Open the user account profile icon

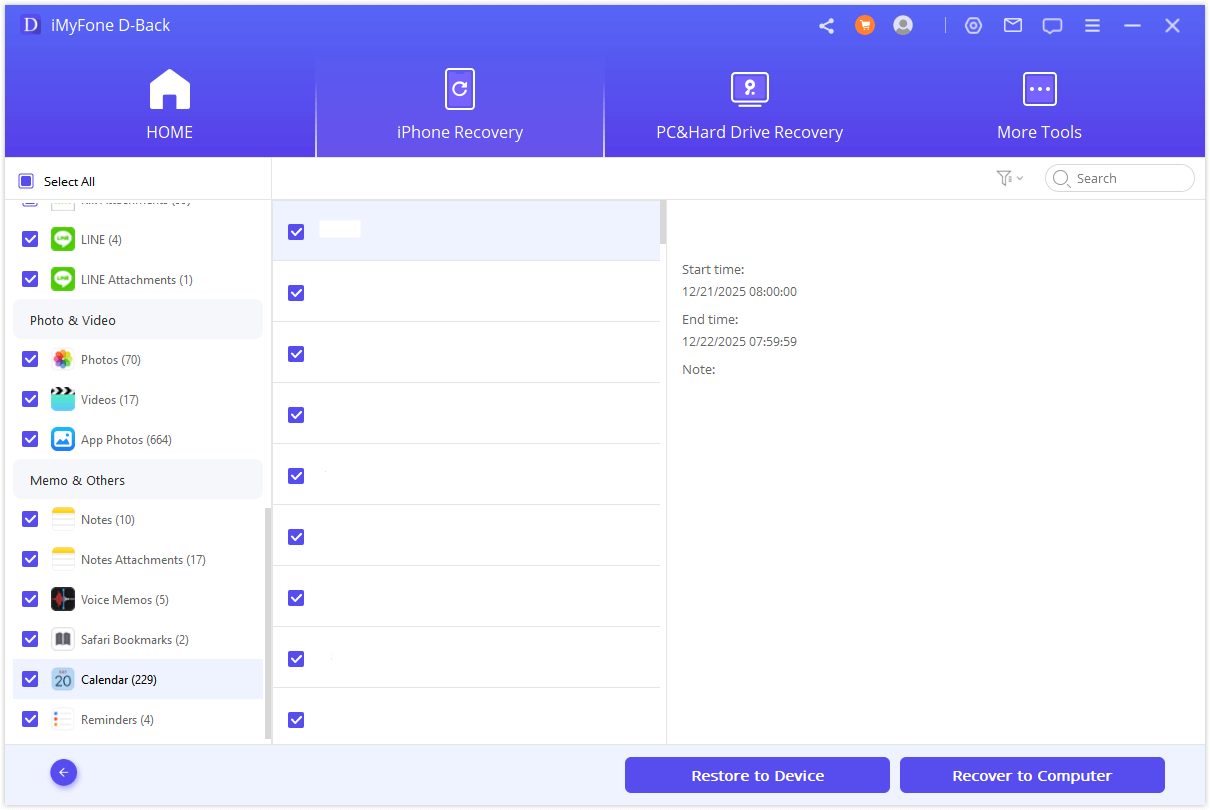[x=903, y=26]
